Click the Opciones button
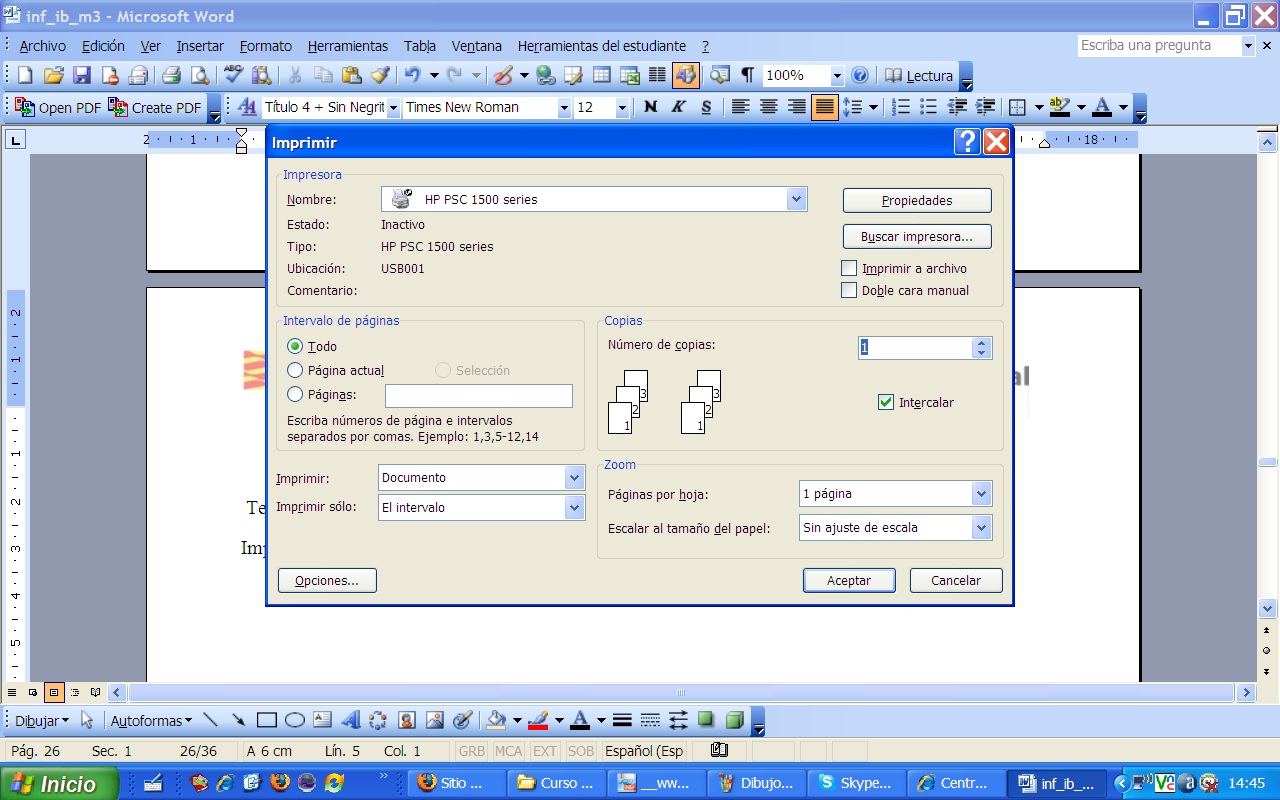Viewport: 1280px width, 800px height. [327, 580]
